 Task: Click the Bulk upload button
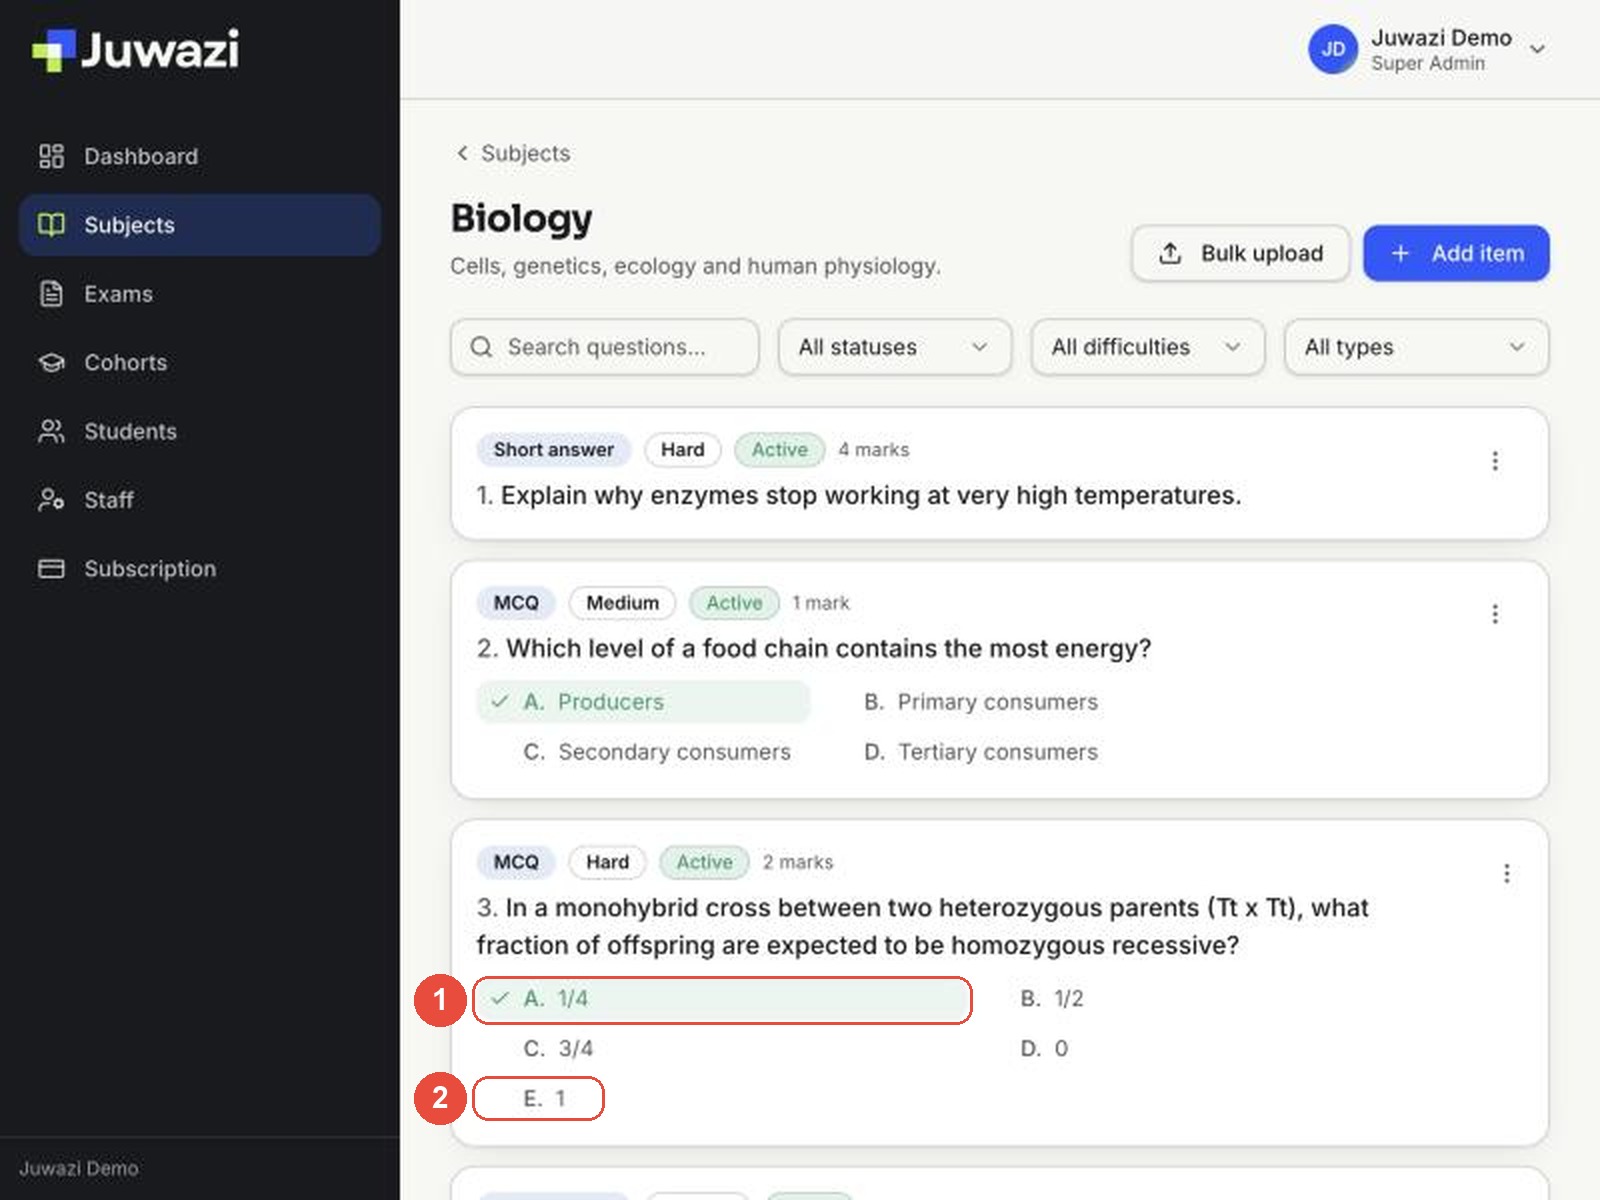click(1240, 253)
